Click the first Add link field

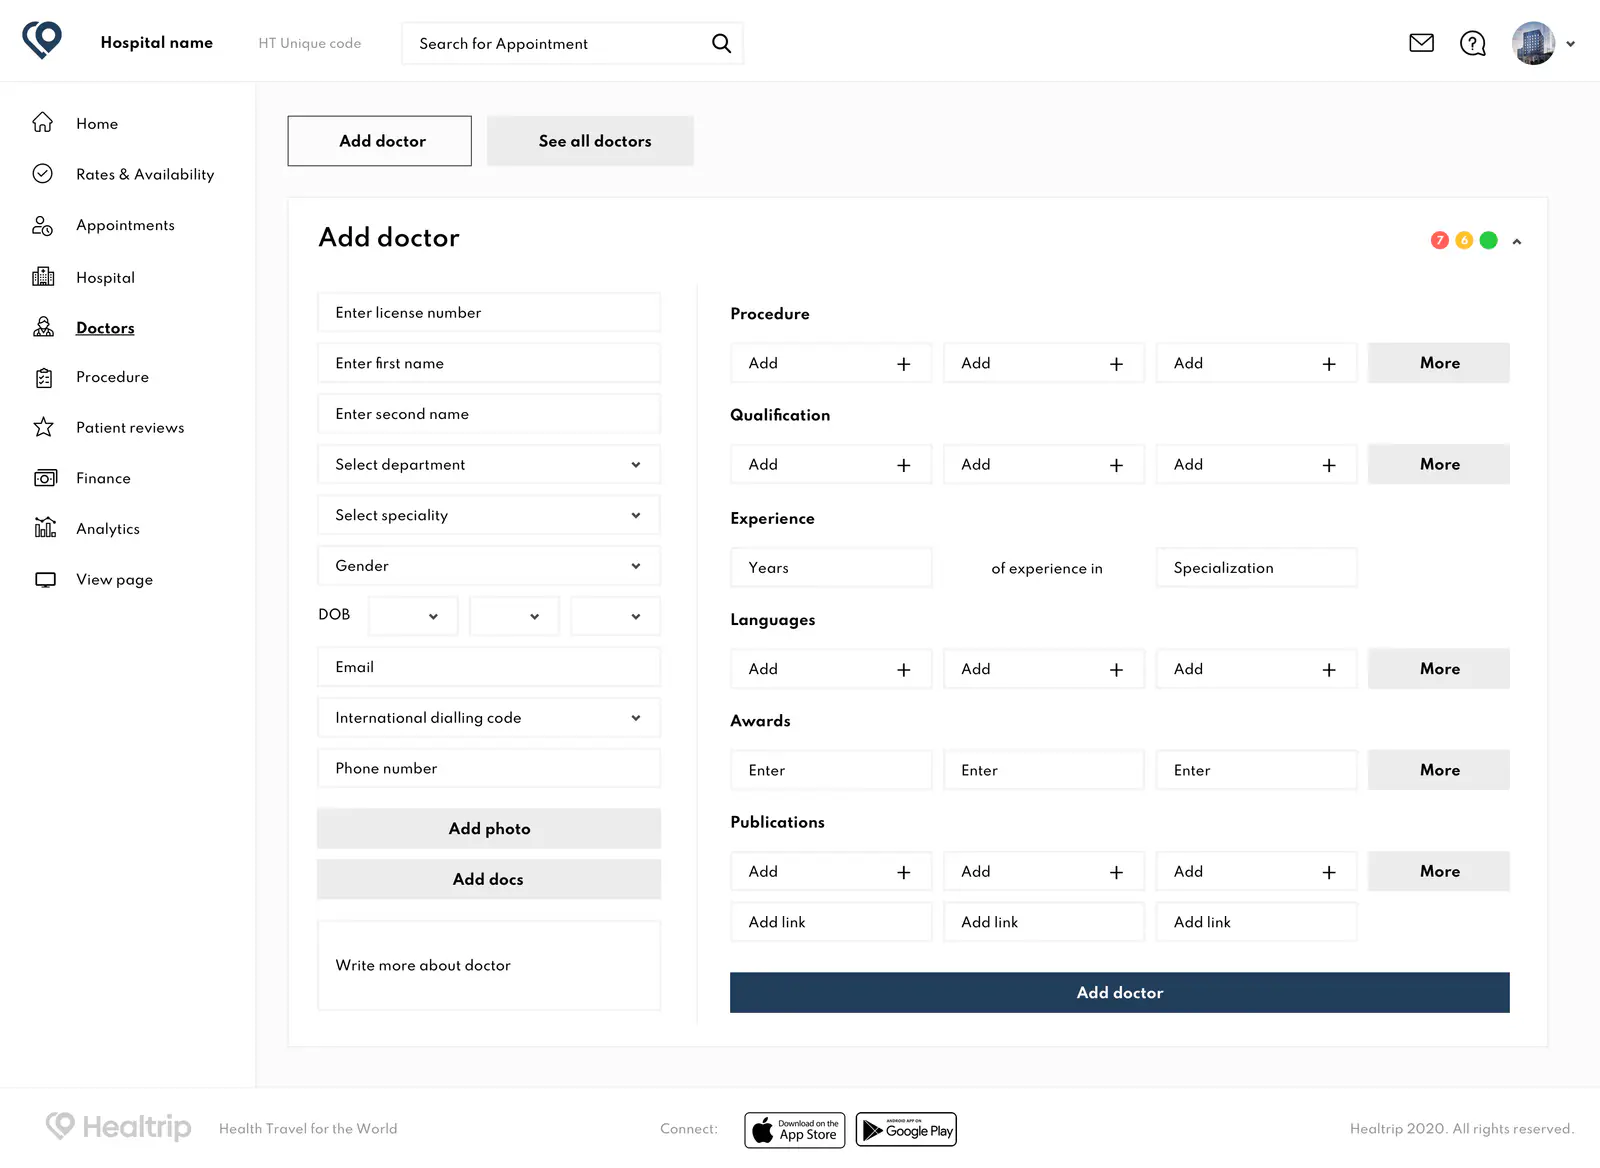click(x=831, y=922)
